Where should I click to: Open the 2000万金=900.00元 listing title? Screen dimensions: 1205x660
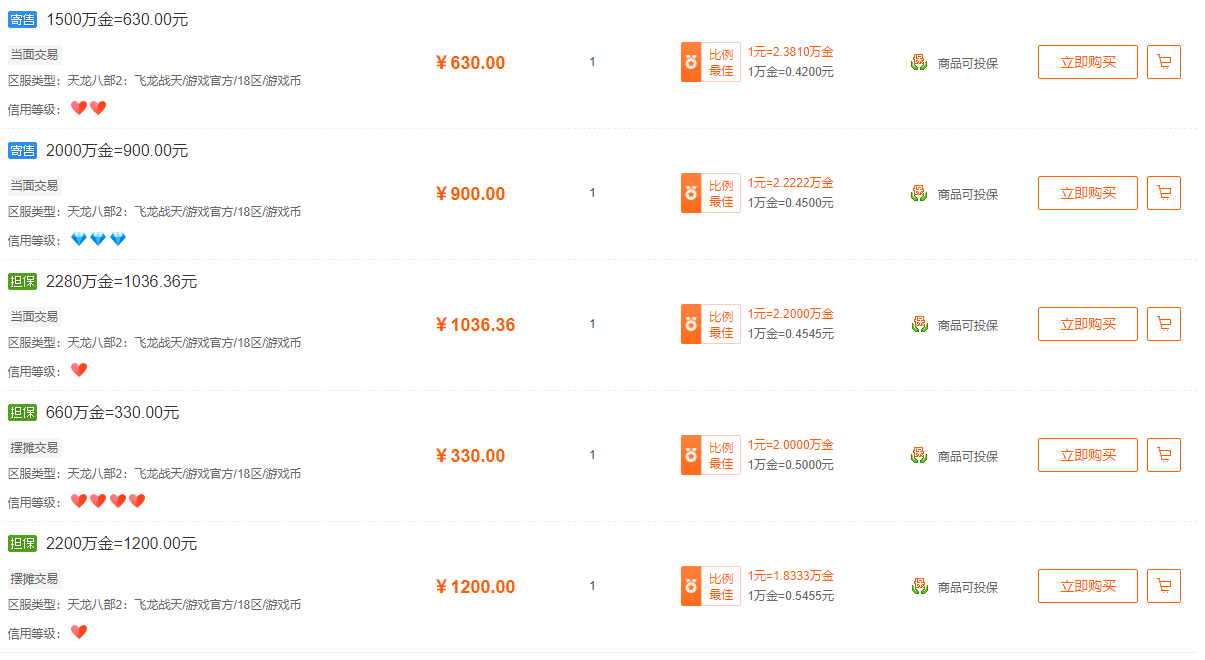(x=117, y=151)
